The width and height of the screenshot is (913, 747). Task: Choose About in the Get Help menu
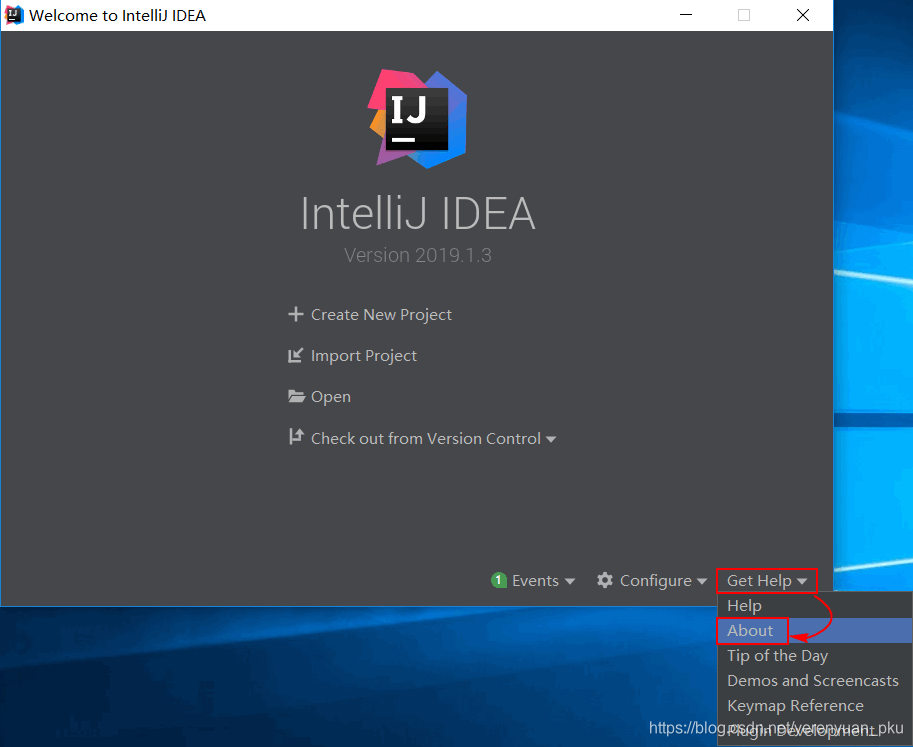[x=815, y=631]
